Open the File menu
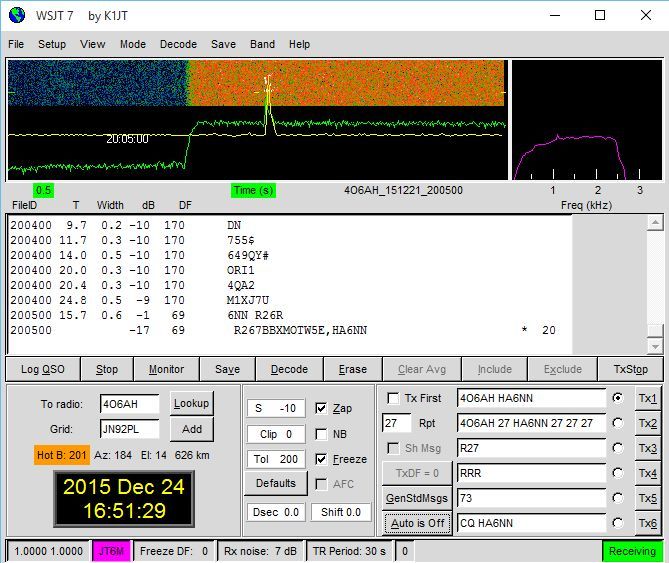The image size is (669, 563). click(16, 44)
